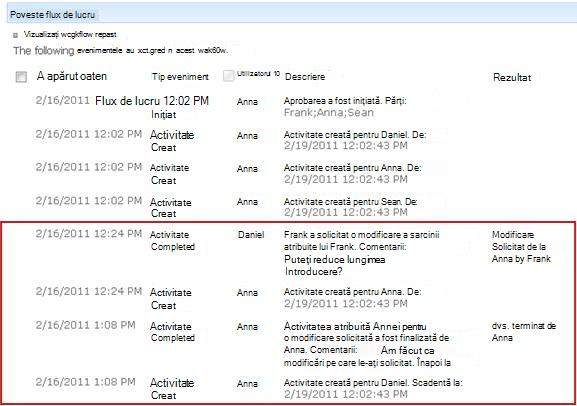Click the 'dvs. terminat de' result text
Viewport: 577px width, 406px height.
[x=524, y=326]
